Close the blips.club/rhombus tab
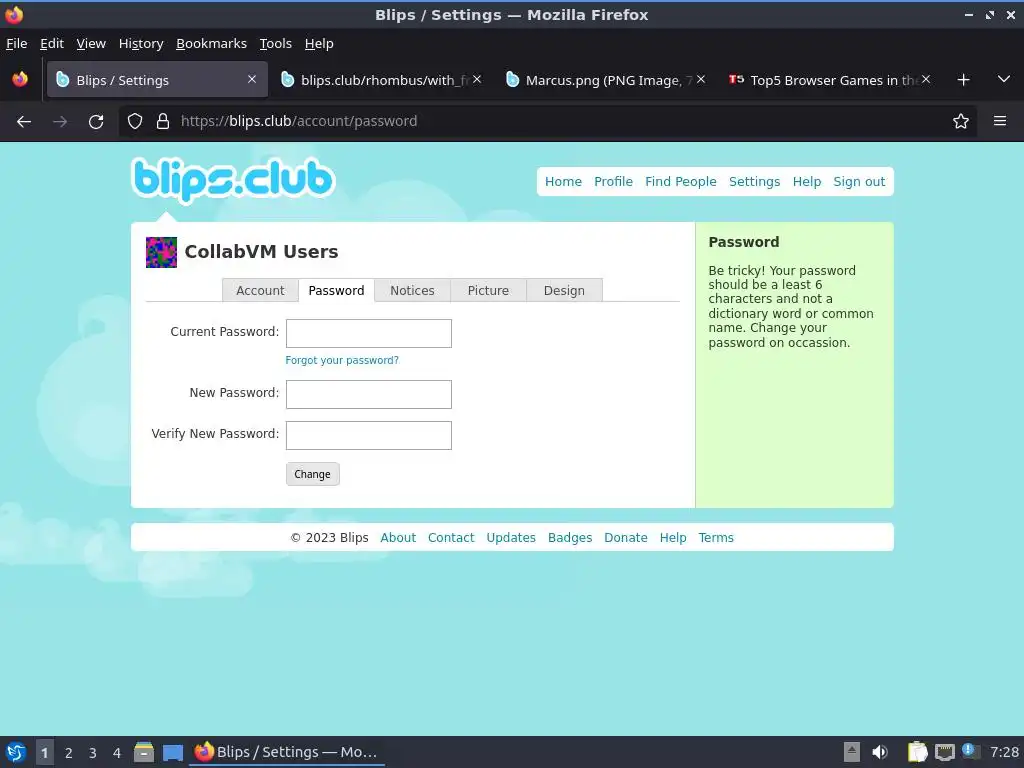The height and width of the screenshot is (768, 1024). [477, 79]
